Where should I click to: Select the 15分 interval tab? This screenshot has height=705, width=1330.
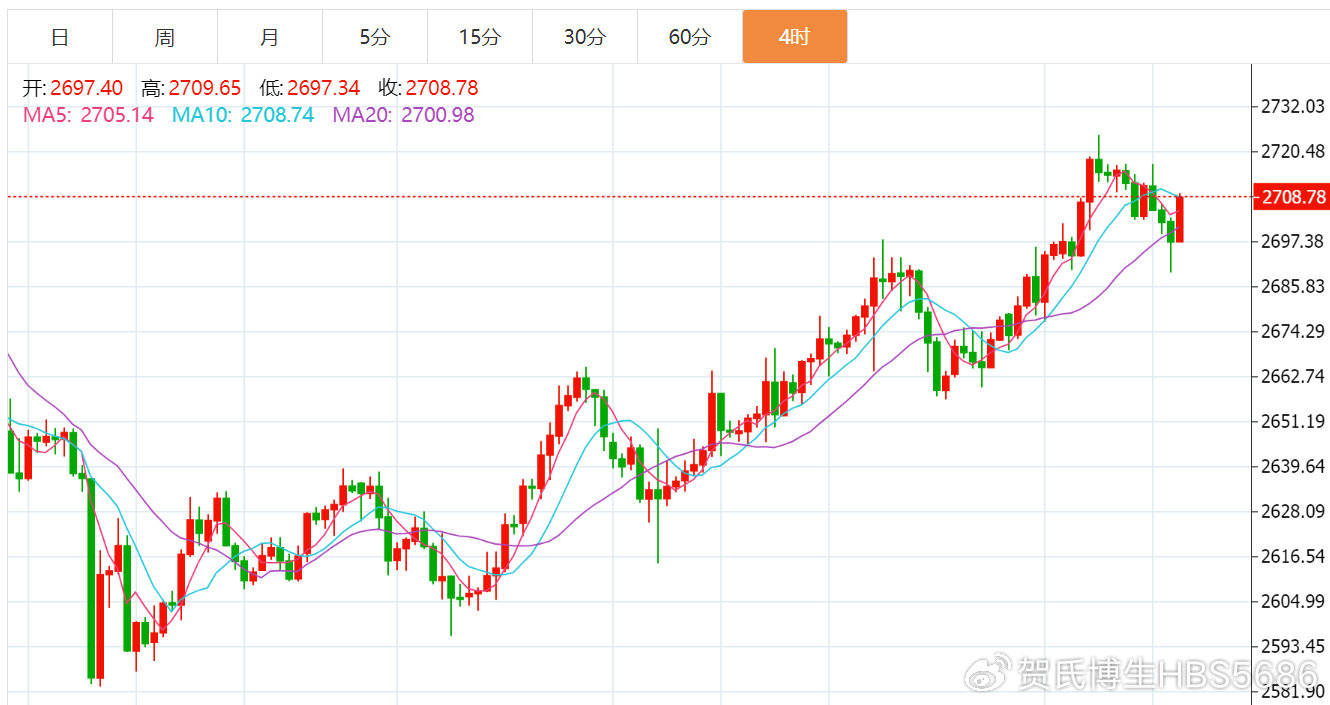480,37
